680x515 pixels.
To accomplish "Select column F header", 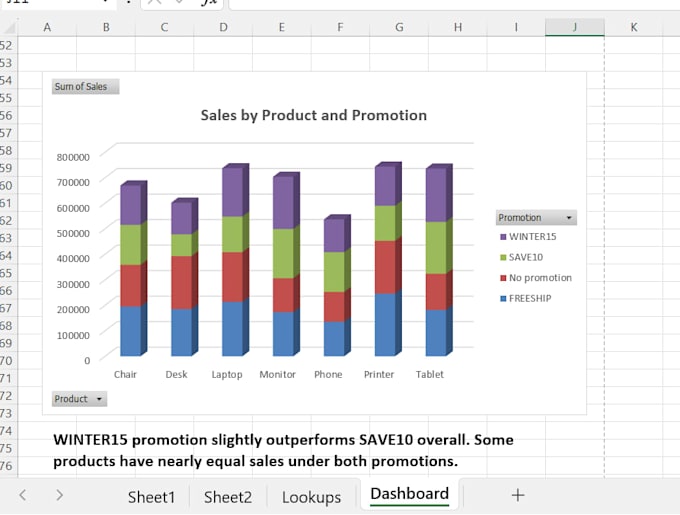I will click(340, 27).
